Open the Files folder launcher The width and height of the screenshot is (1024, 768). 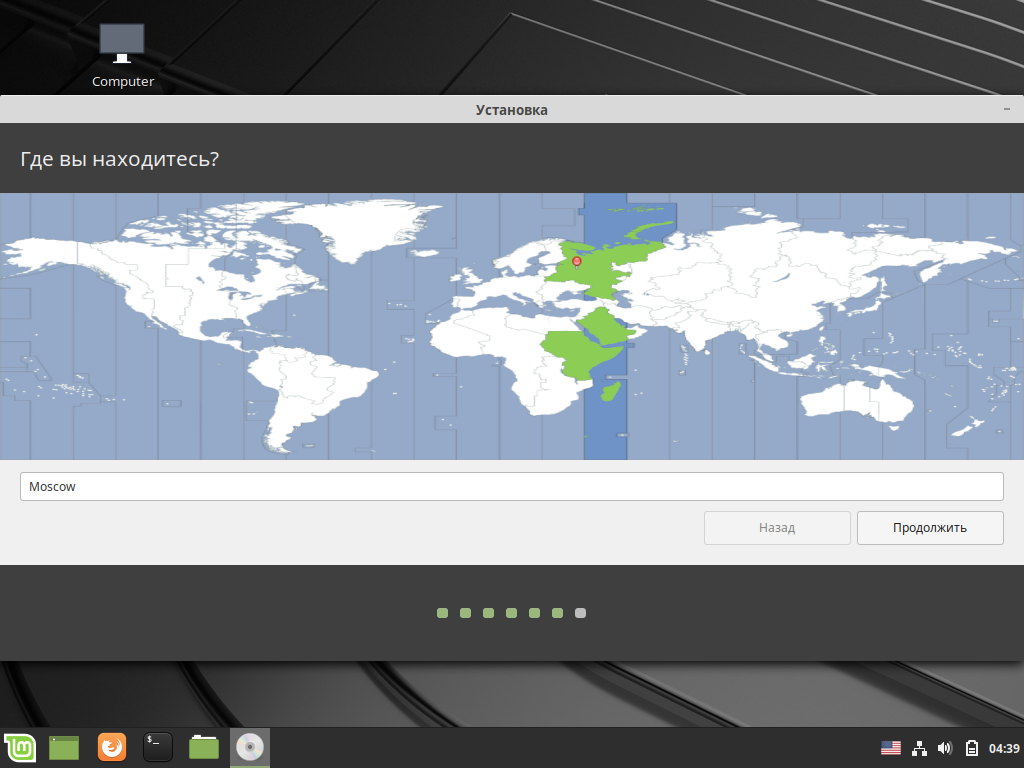pyautogui.click(x=204, y=747)
